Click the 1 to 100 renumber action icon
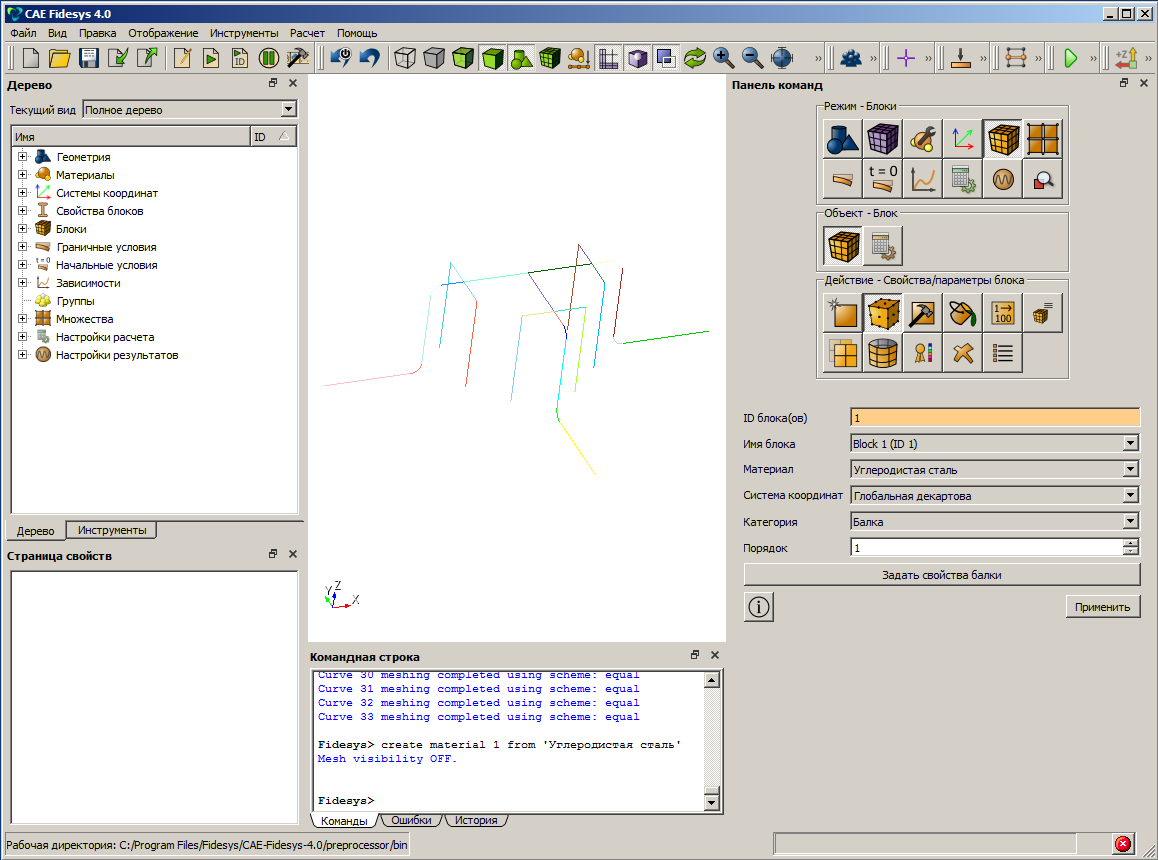The height and width of the screenshot is (860, 1158). [1003, 313]
